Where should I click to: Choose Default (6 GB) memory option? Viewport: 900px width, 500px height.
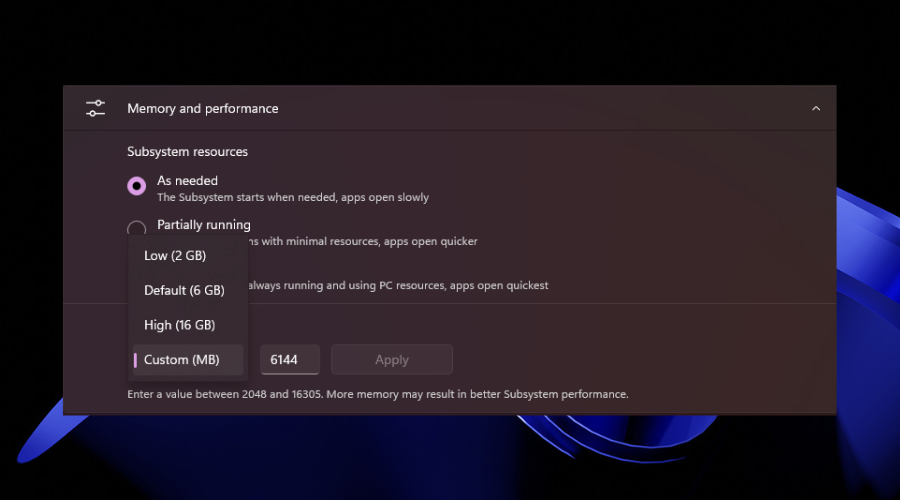(x=188, y=290)
